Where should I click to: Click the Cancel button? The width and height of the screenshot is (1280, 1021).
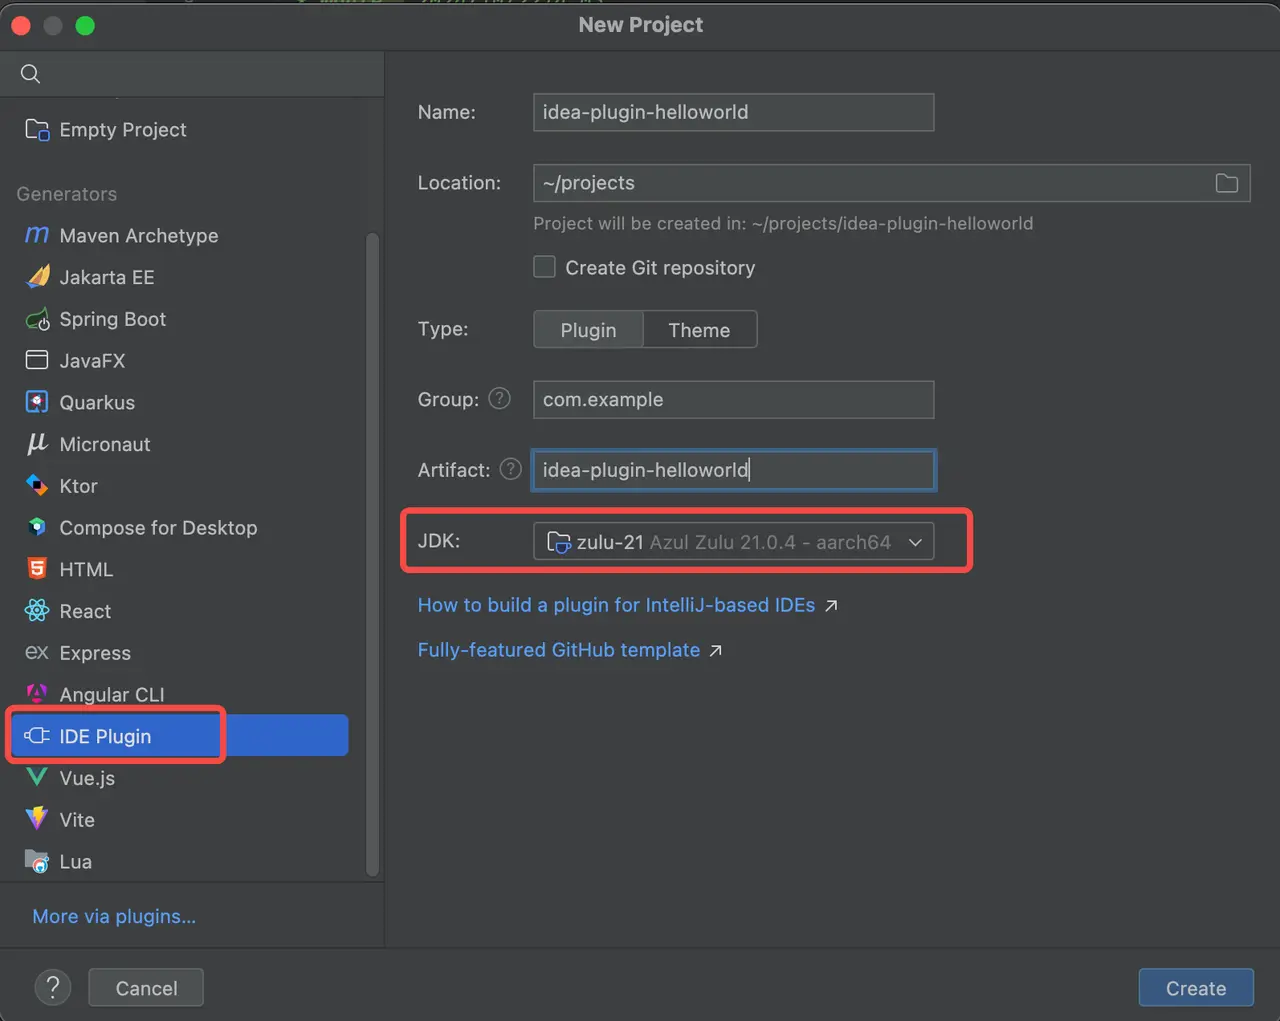click(x=146, y=988)
